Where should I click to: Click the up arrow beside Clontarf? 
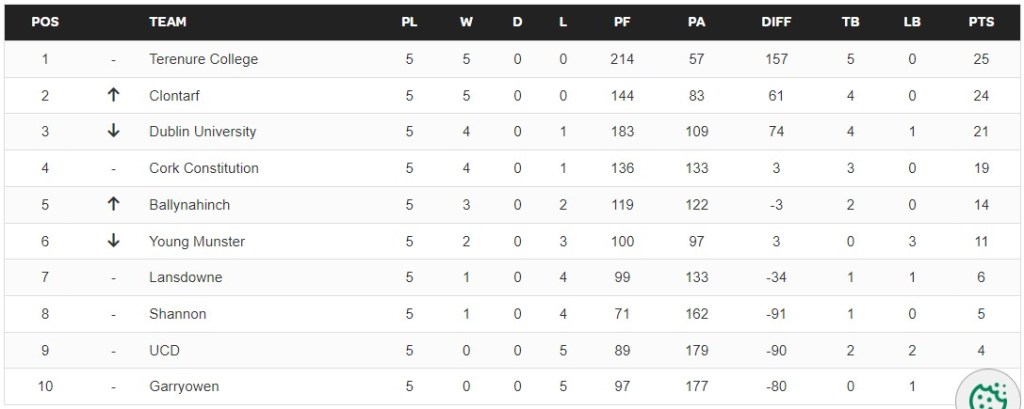(x=113, y=96)
